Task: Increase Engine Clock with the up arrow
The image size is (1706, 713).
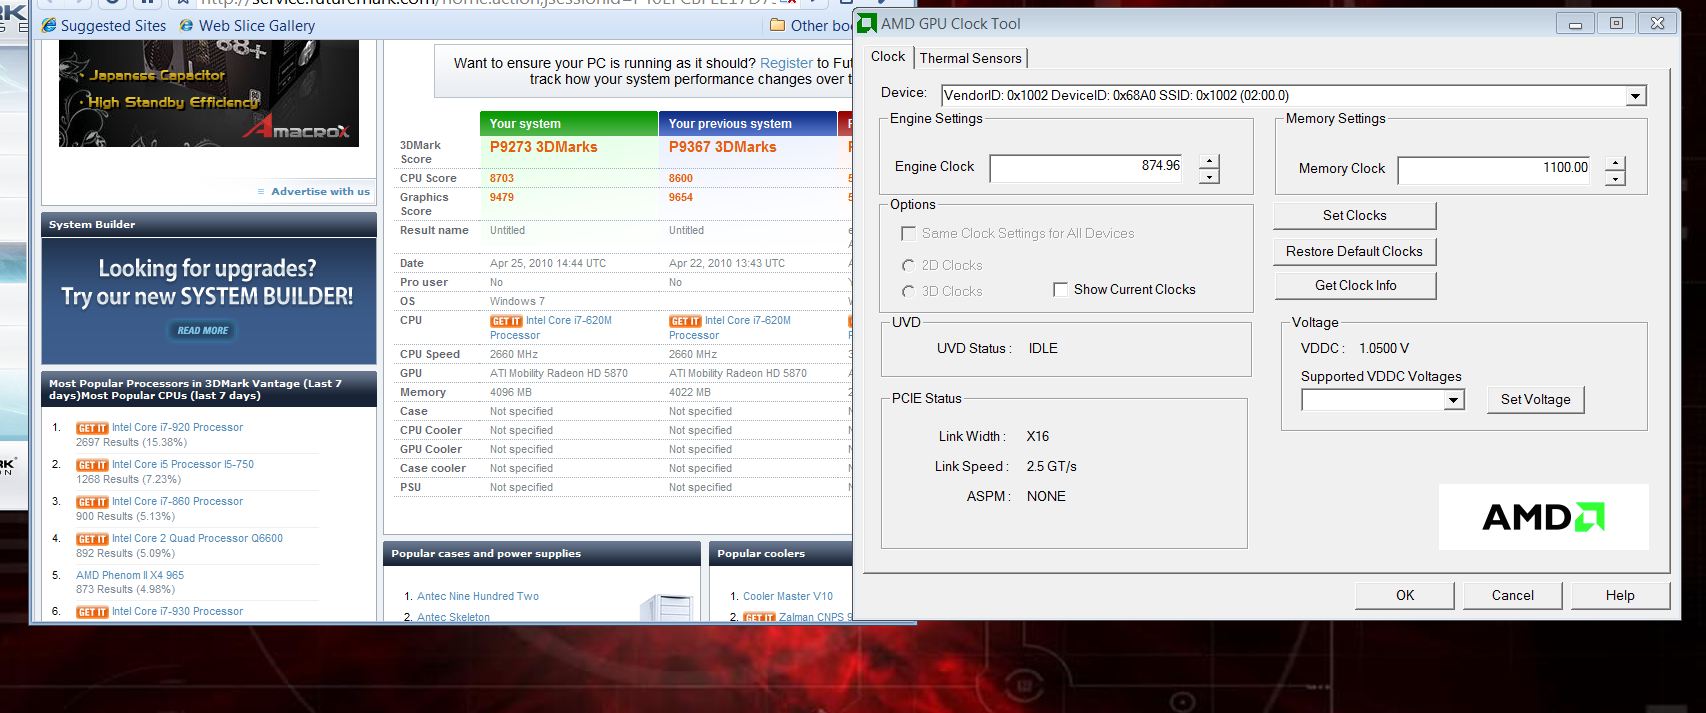Action: pyautogui.click(x=1209, y=161)
